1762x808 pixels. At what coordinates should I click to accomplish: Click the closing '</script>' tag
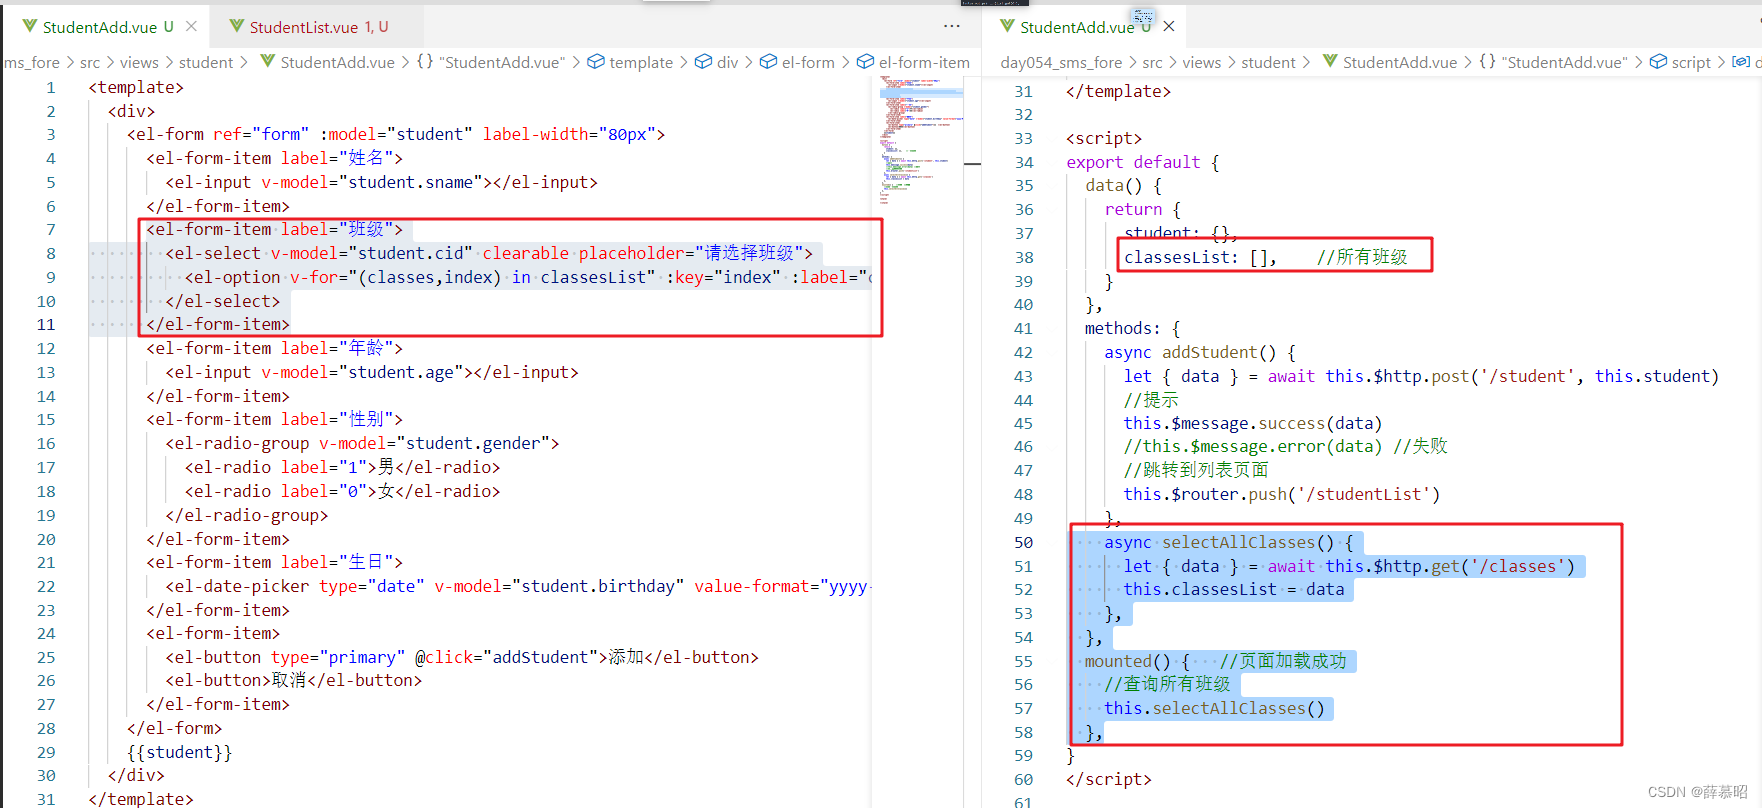[1108, 779]
